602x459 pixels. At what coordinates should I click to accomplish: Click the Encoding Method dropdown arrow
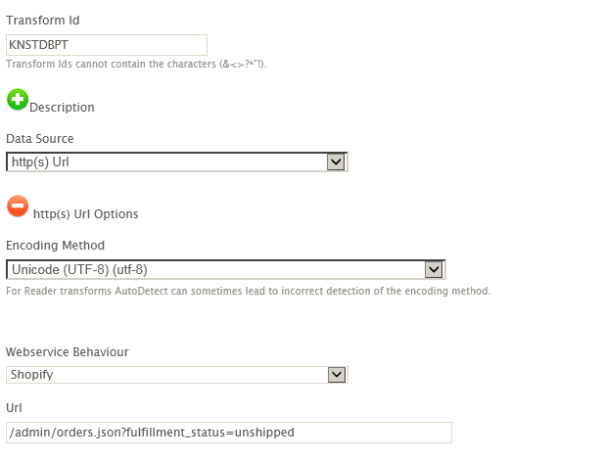pos(434,269)
